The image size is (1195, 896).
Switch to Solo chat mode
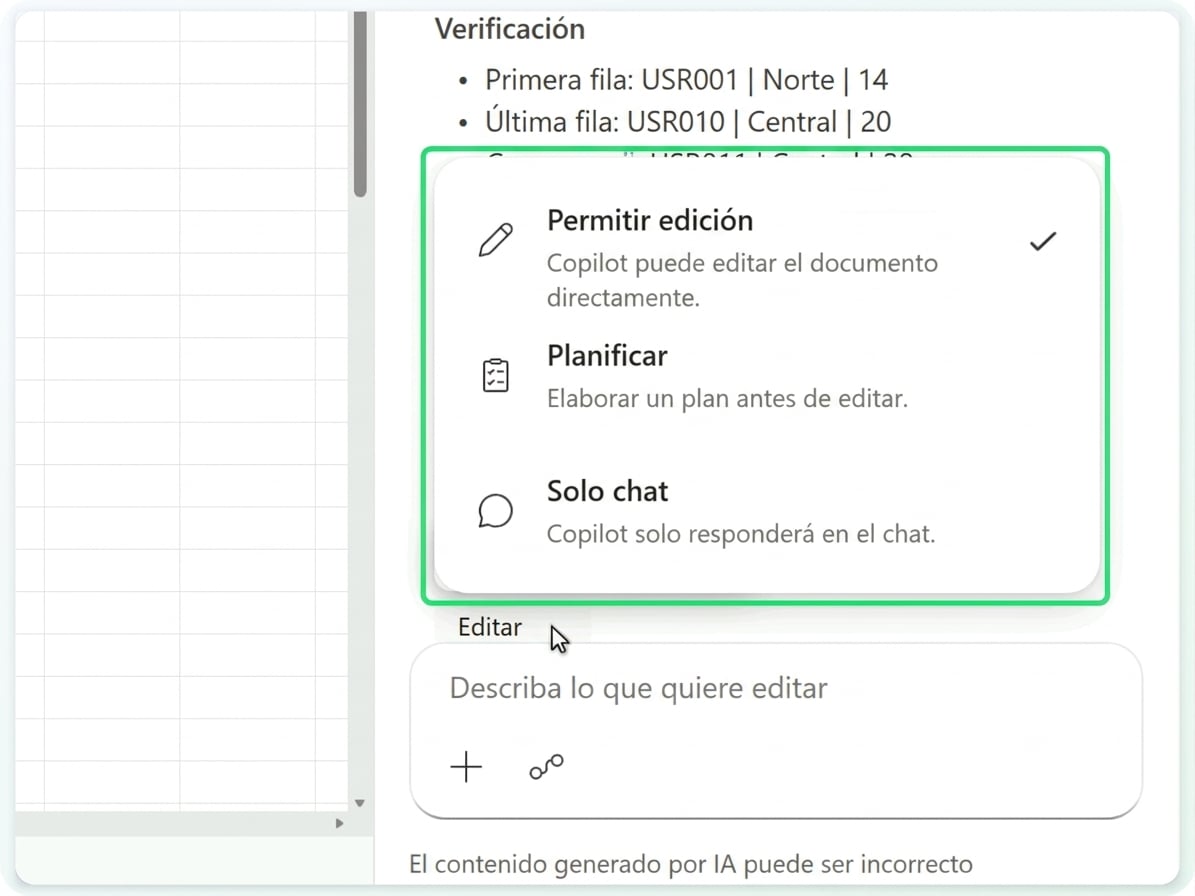767,511
